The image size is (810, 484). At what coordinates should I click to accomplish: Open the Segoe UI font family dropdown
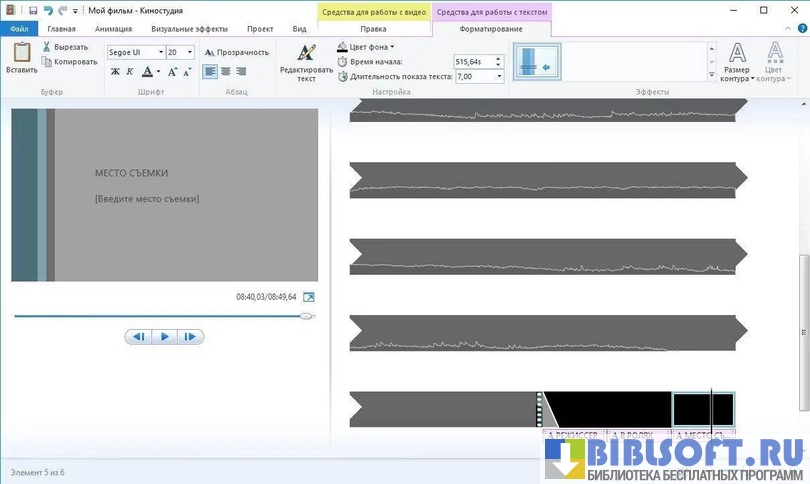(x=160, y=52)
